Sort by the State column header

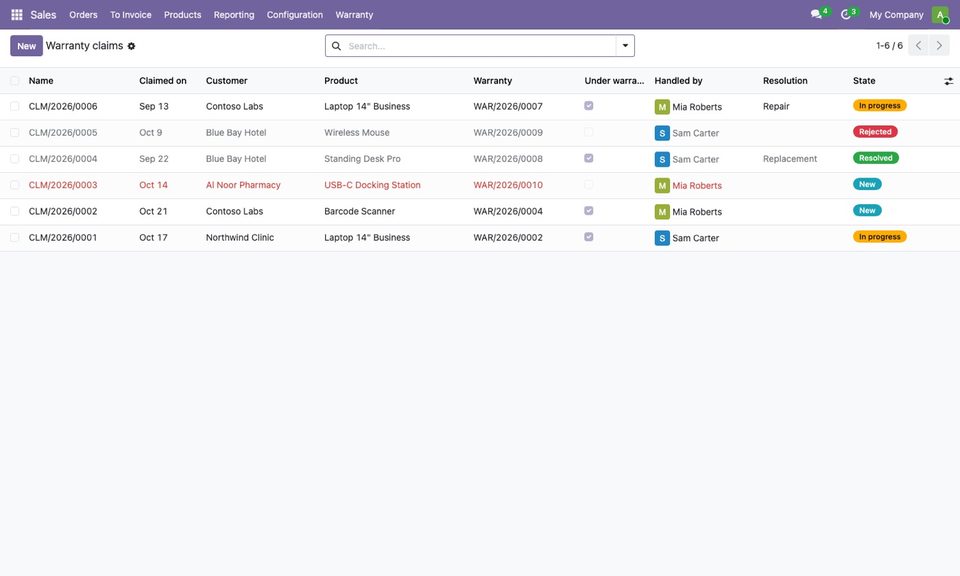point(864,81)
